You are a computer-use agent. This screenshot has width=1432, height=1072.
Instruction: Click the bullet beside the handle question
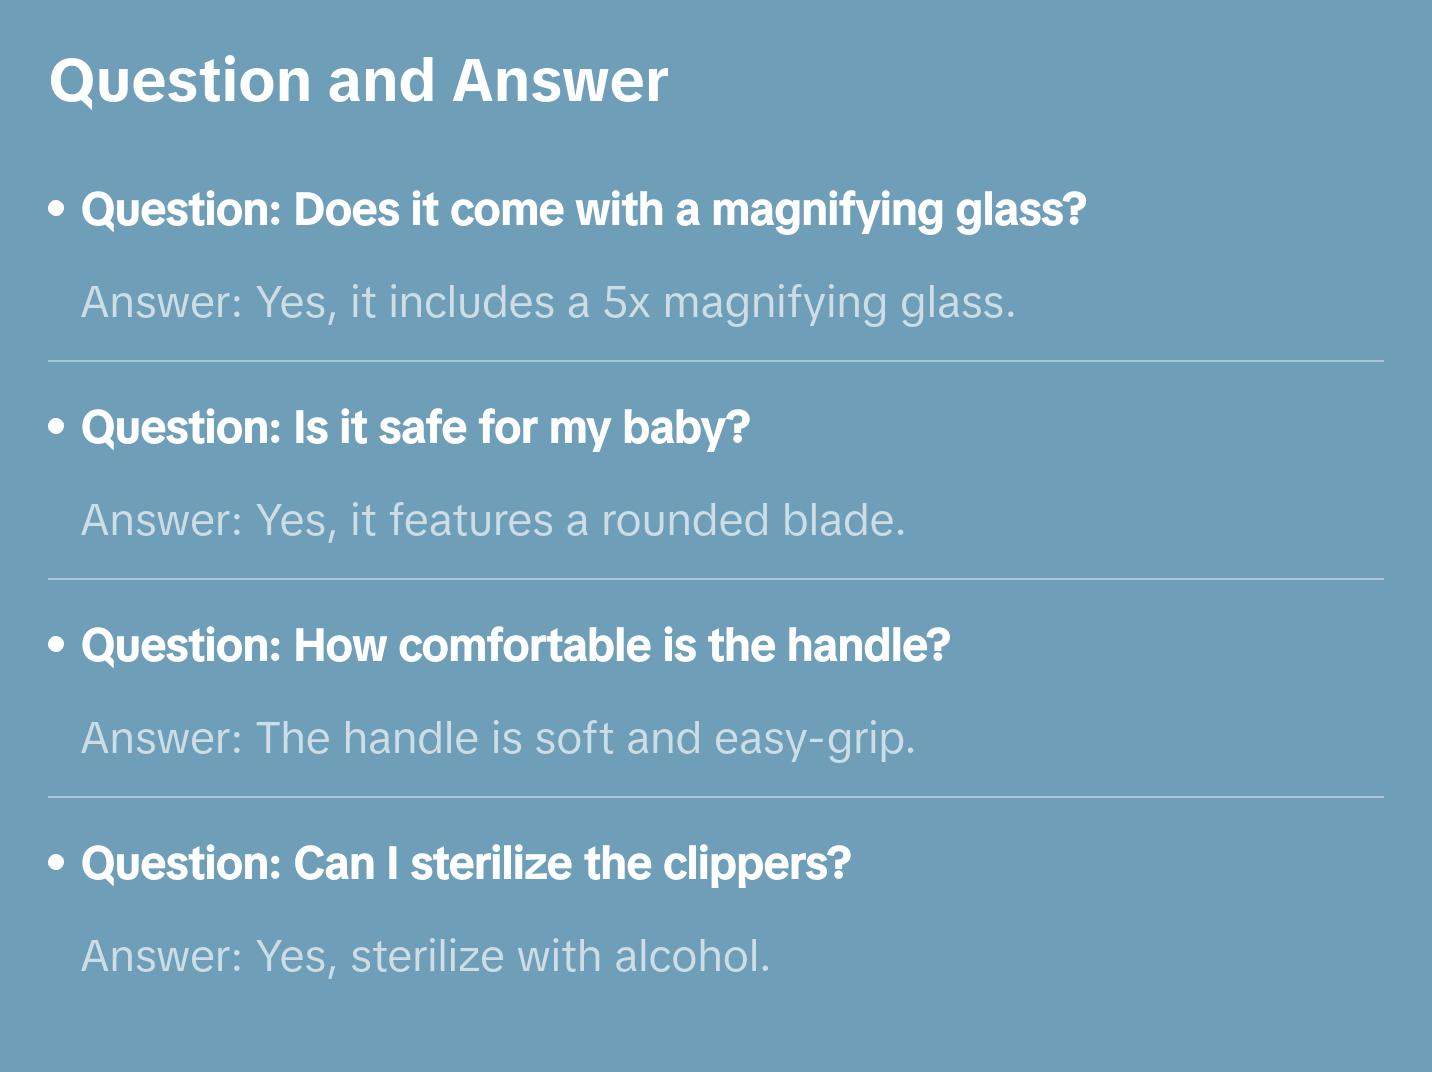[57, 645]
